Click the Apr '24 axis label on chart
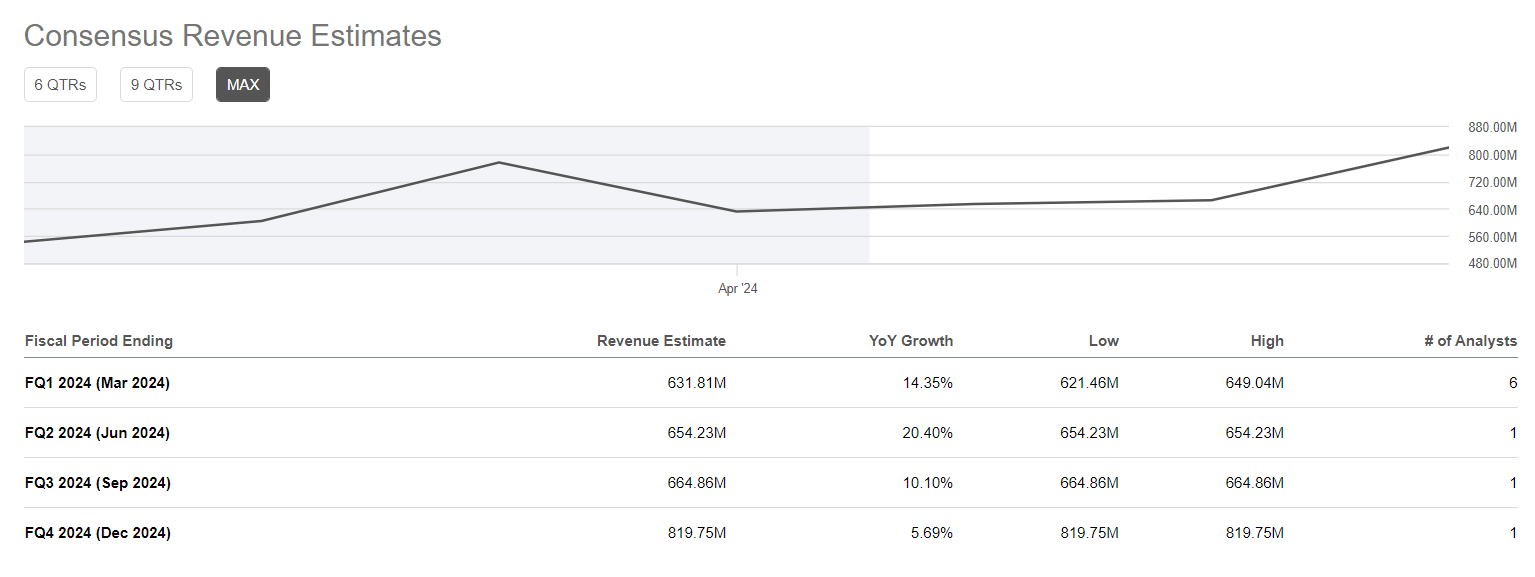Image resolution: width=1535 pixels, height=577 pixels. [x=737, y=287]
